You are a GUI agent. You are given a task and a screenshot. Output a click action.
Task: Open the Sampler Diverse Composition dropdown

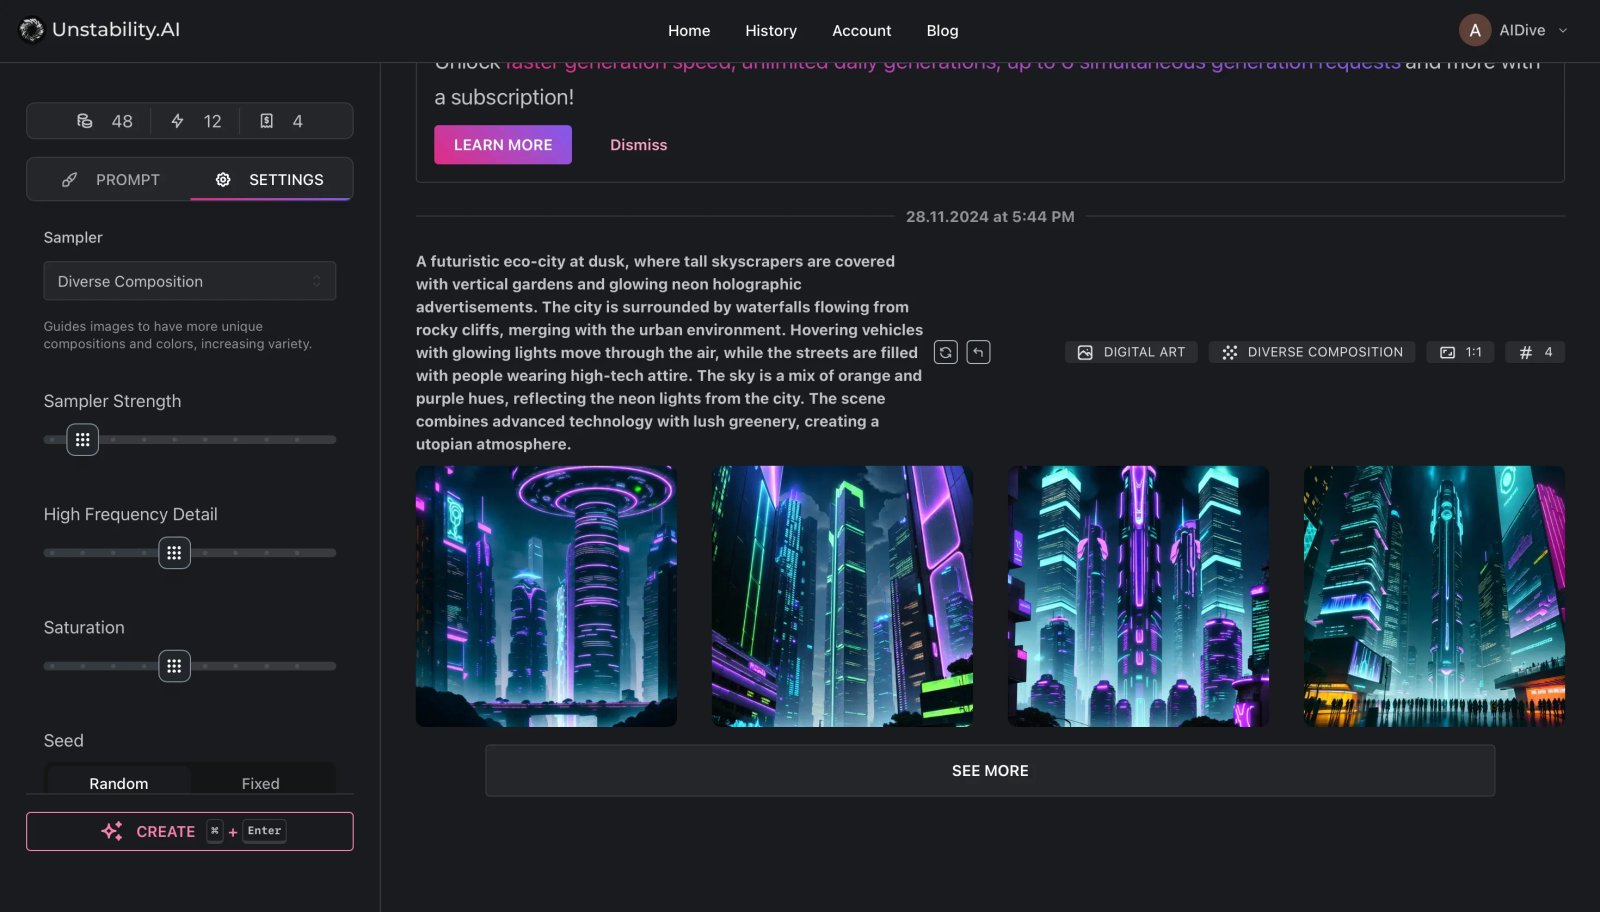tap(190, 281)
